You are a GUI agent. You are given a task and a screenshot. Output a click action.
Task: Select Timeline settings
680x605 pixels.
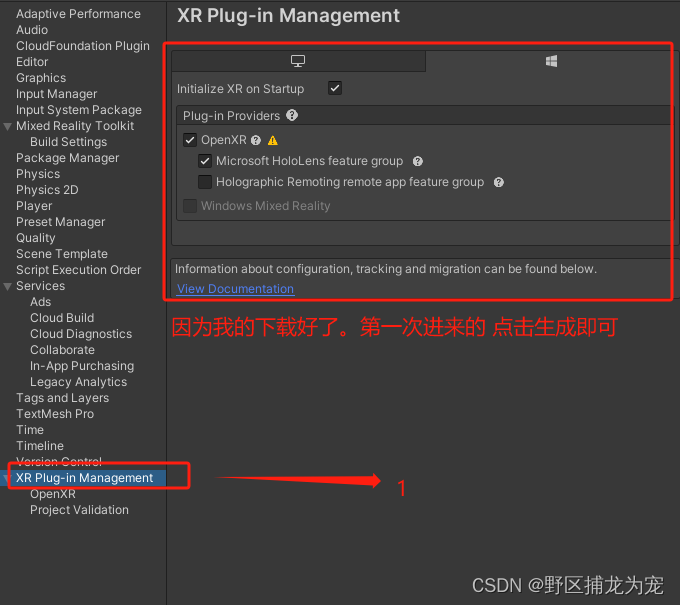point(40,446)
